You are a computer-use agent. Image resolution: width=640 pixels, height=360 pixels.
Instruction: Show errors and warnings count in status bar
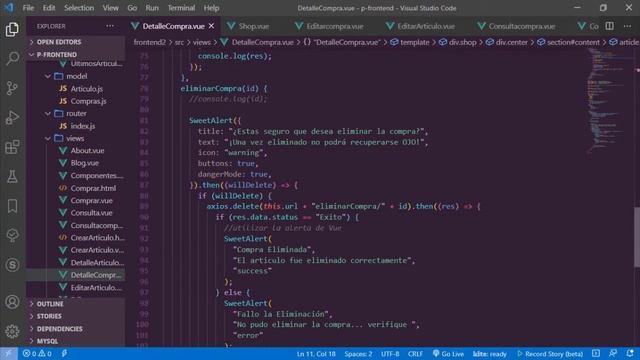(37, 353)
